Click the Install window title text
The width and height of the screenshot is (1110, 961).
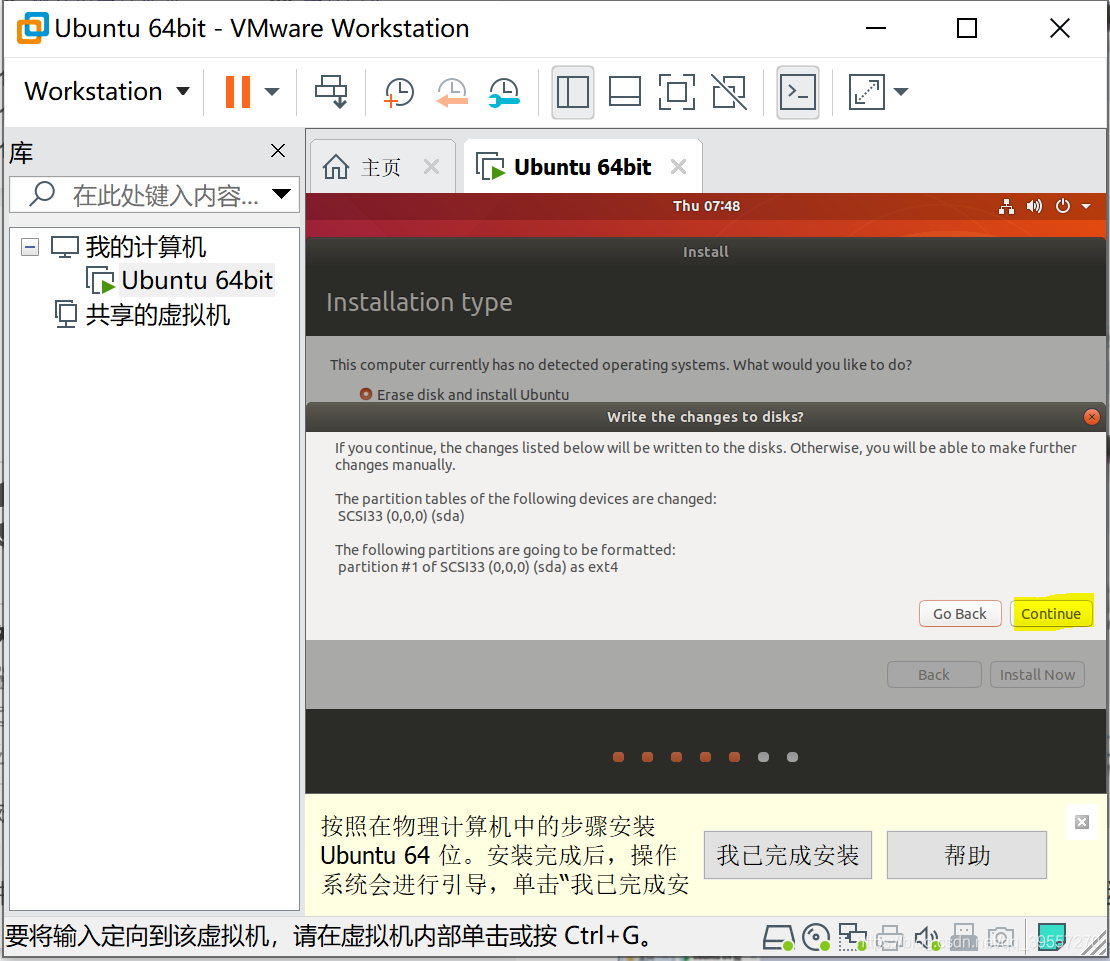click(x=706, y=252)
